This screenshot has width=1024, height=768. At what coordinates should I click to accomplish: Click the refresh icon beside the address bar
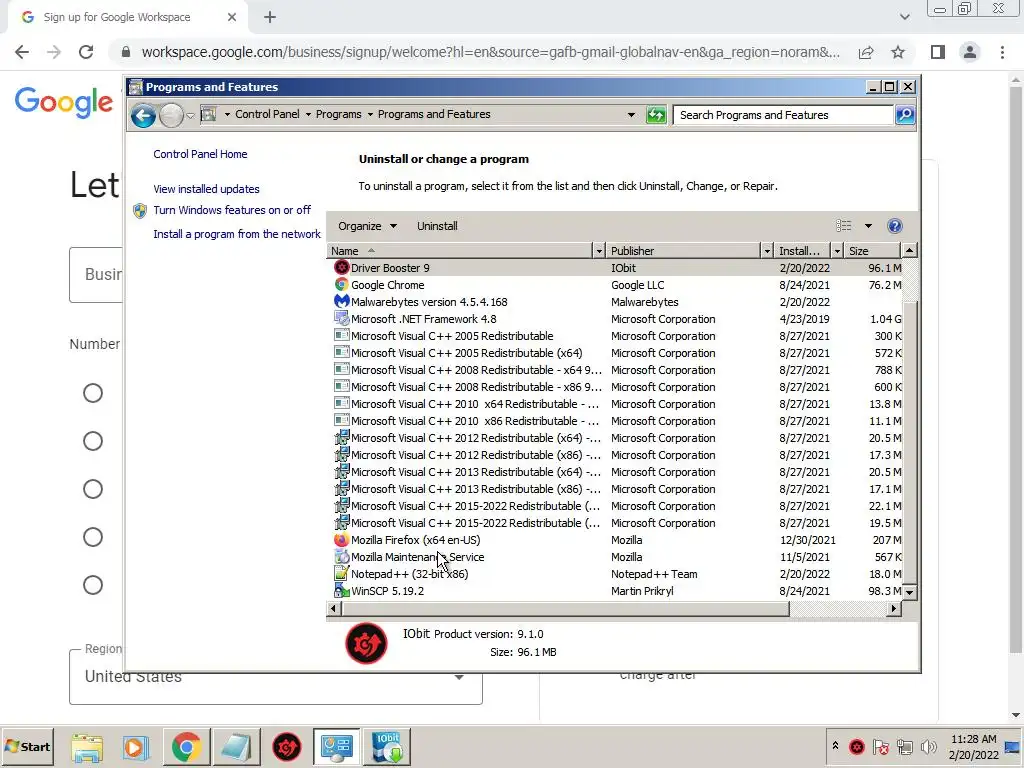[x=656, y=115]
